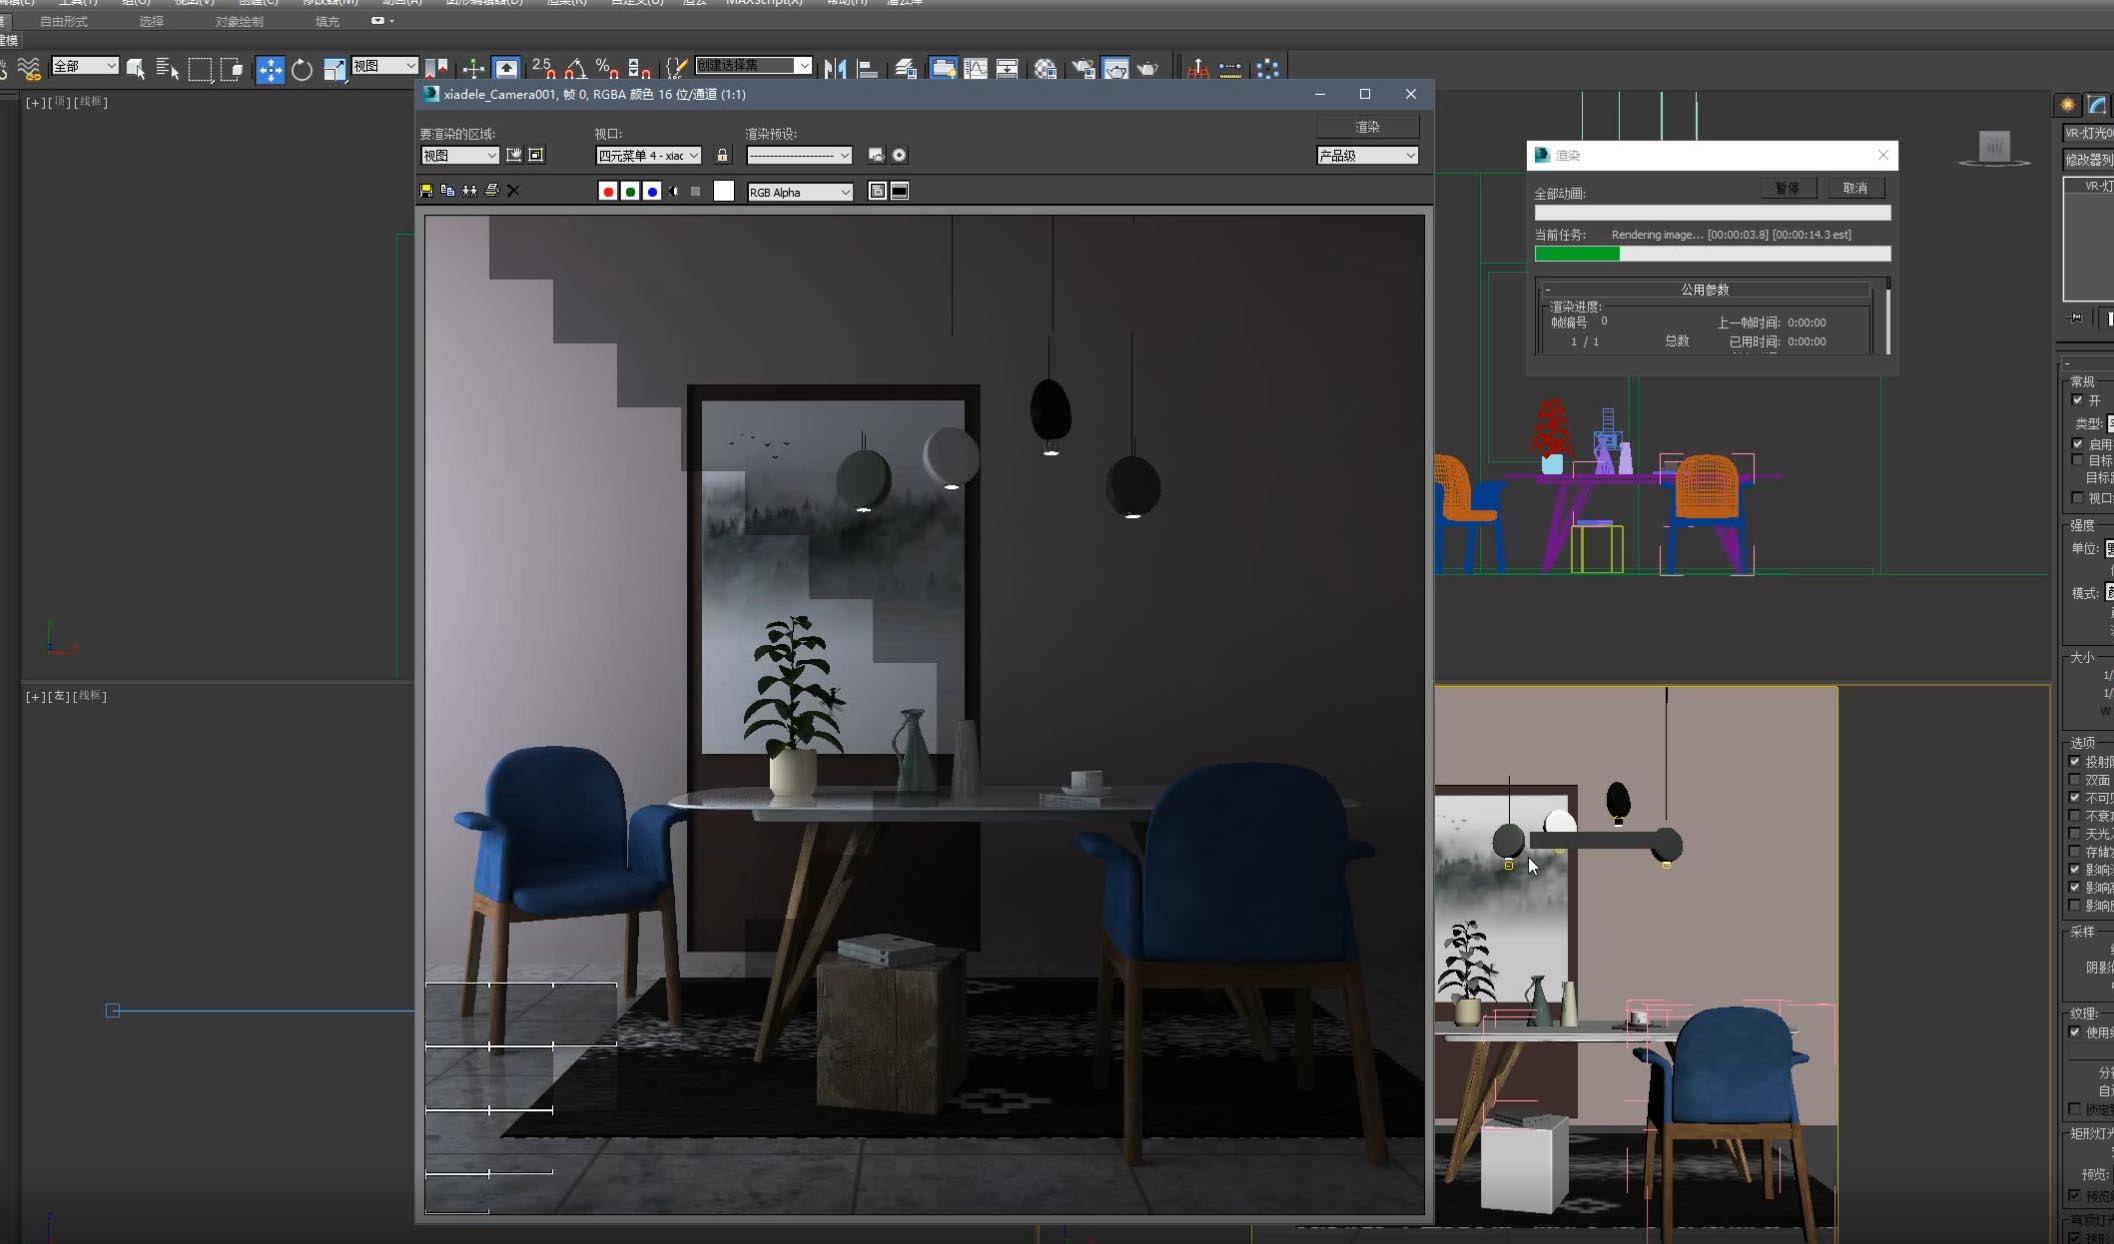Screen dimensions: 2114x1244
Task: Open the 视口 四元菜单 4 dropdown
Action: click(x=648, y=155)
